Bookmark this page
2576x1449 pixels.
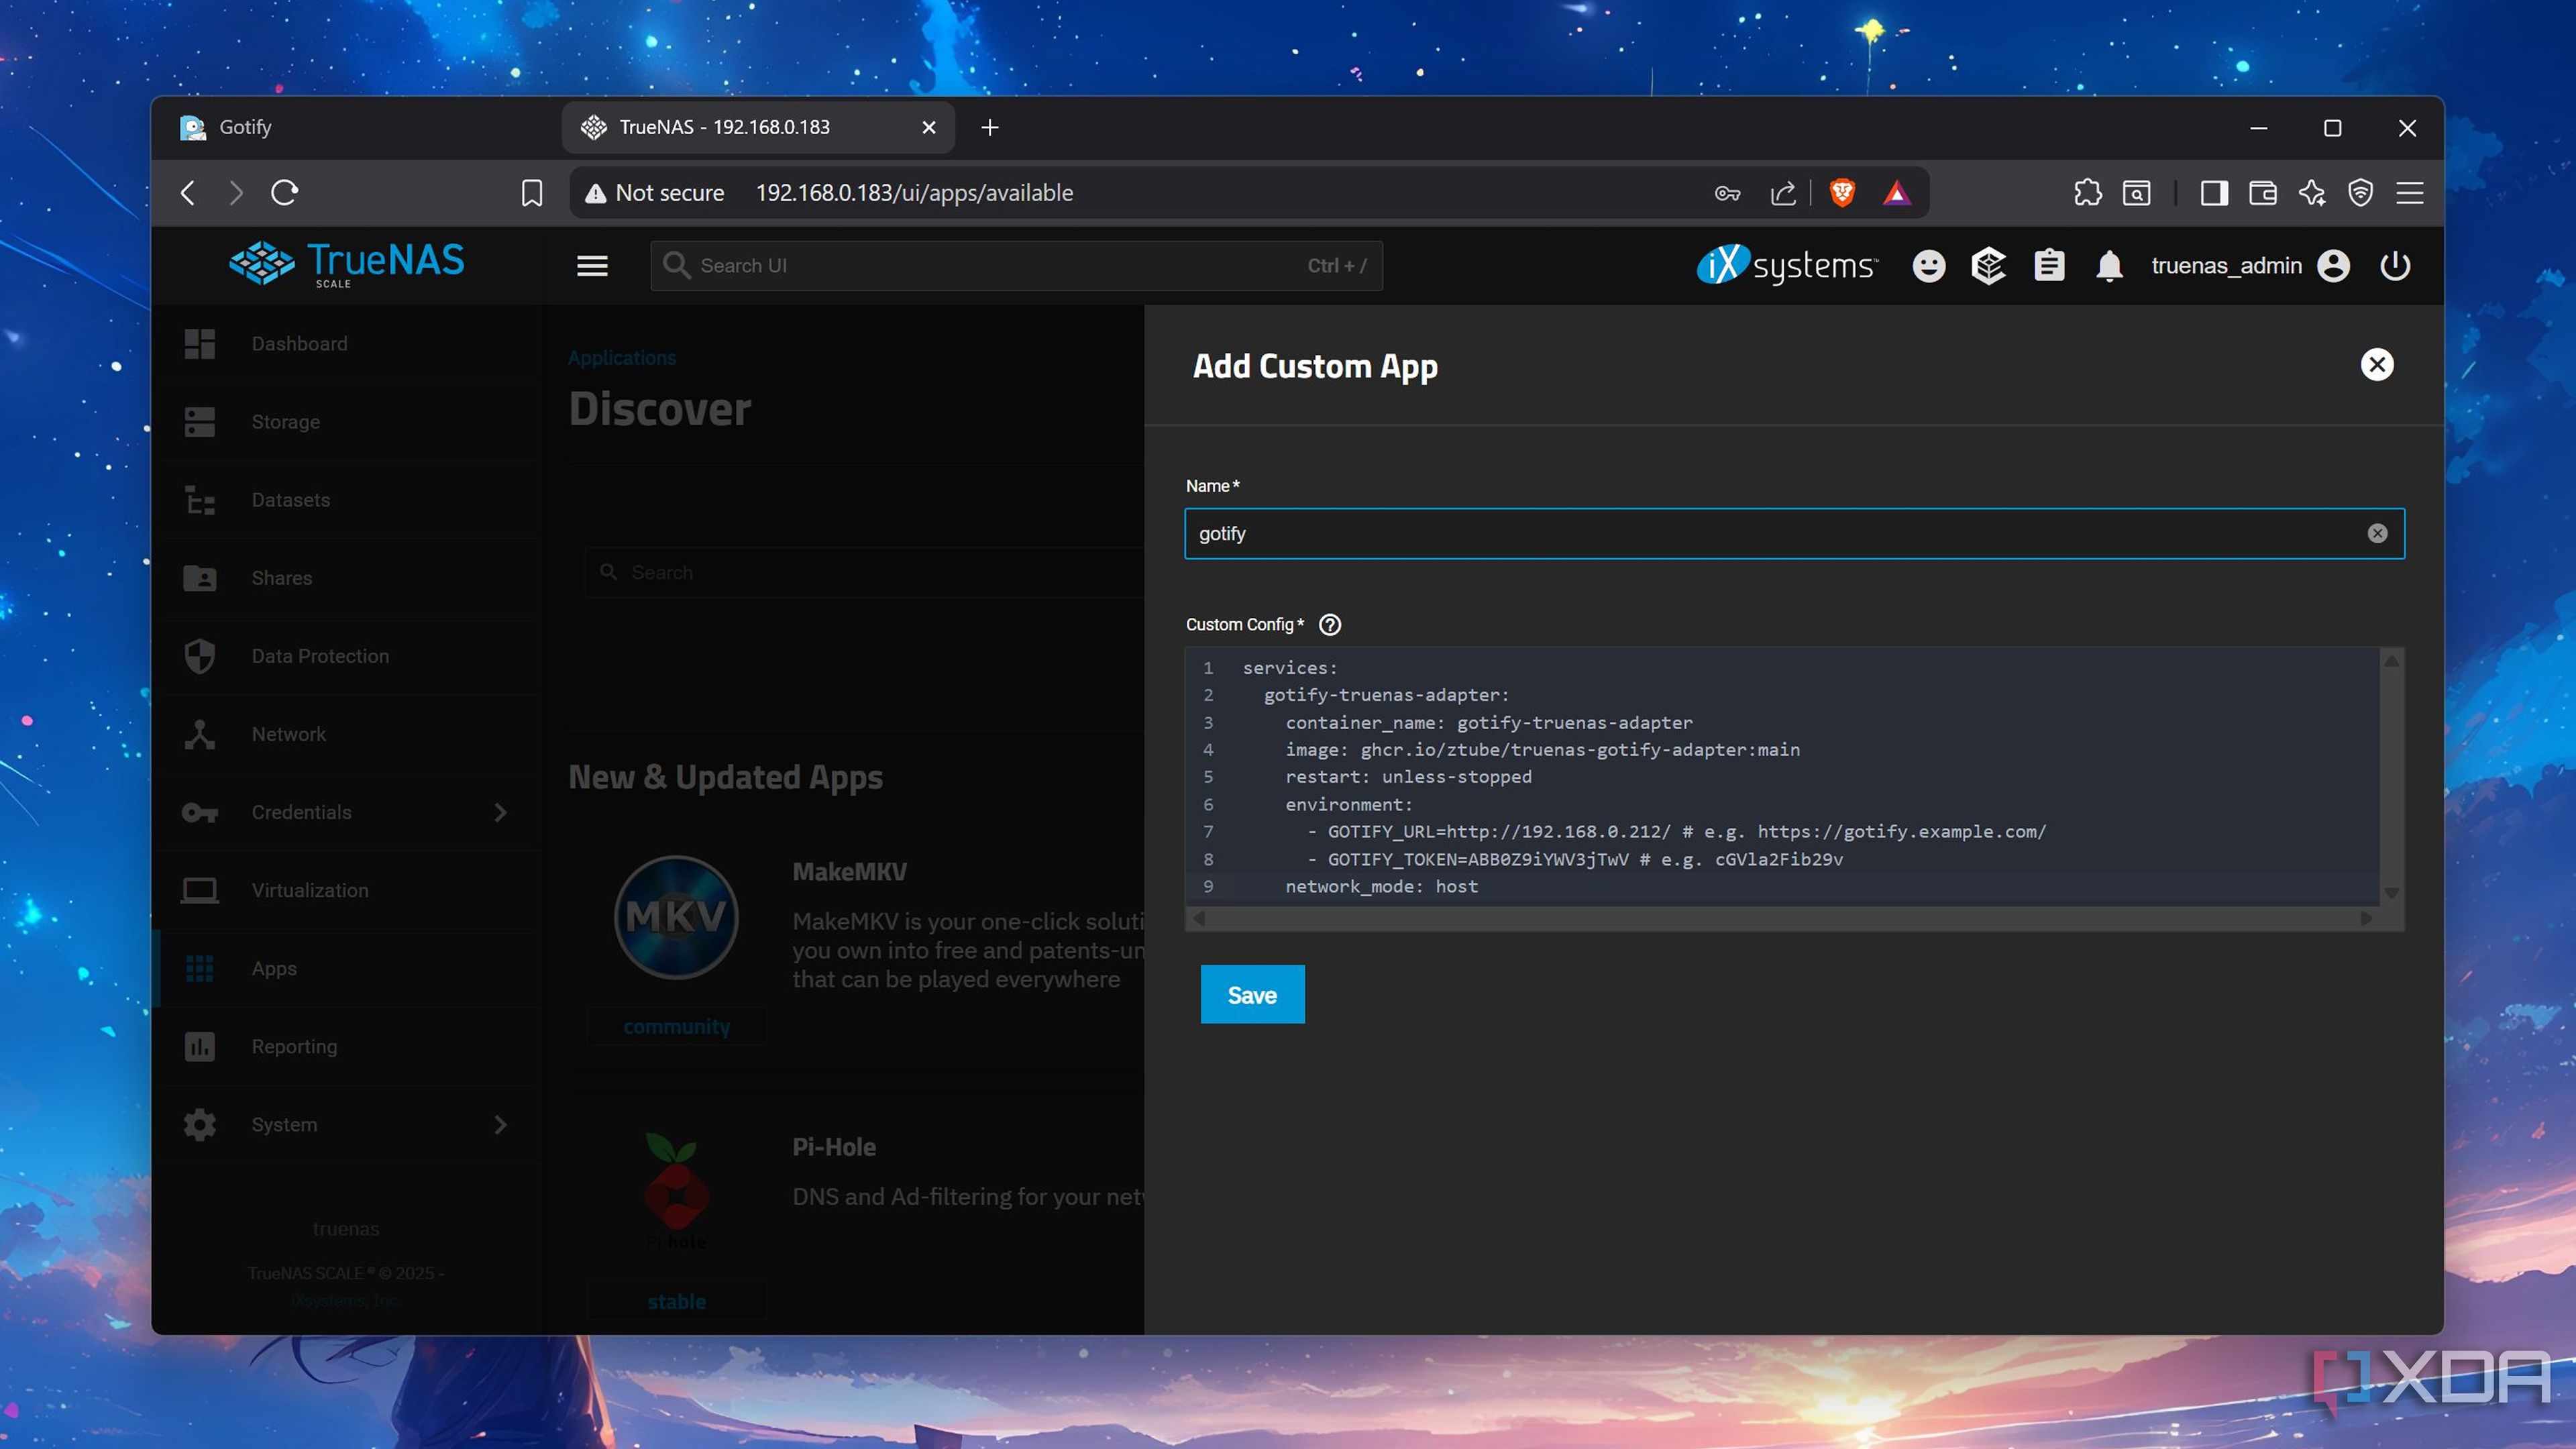(x=532, y=192)
